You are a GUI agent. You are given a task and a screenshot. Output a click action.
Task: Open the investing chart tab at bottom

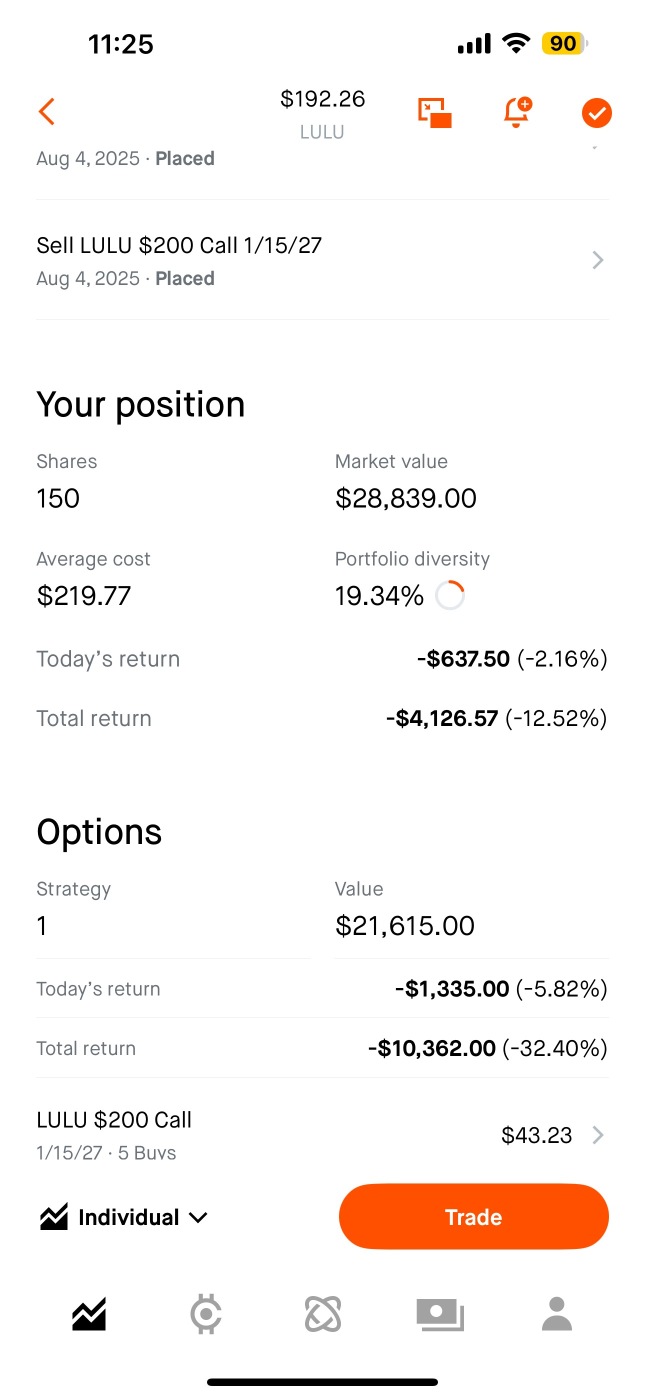tap(89, 1314)
